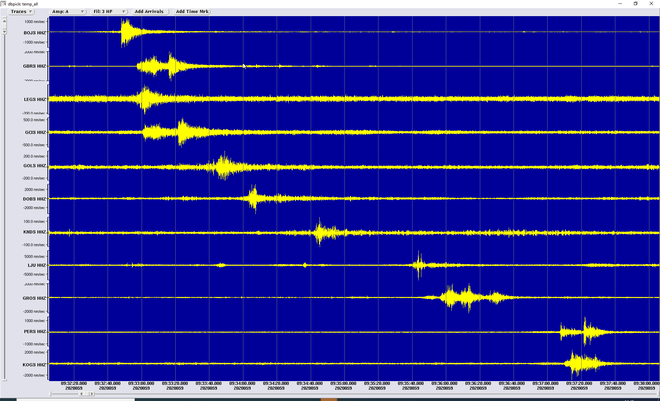
Task: Select the KNDS HHZ trace label
Action: pyautogui.click(x=35, y=232)
